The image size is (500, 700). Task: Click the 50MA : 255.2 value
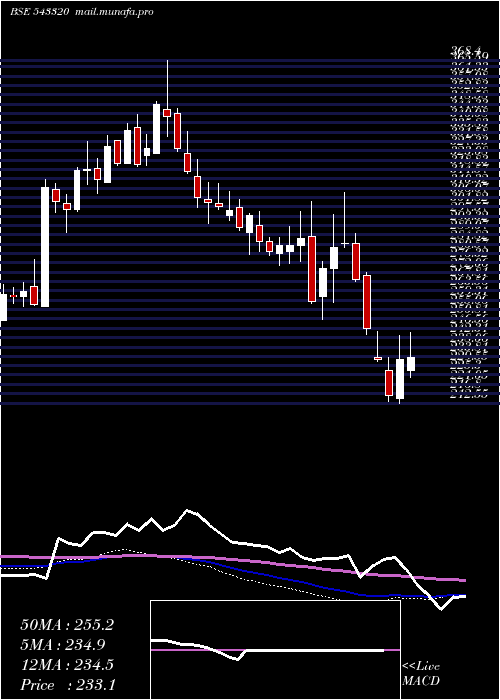pos(67,625)
